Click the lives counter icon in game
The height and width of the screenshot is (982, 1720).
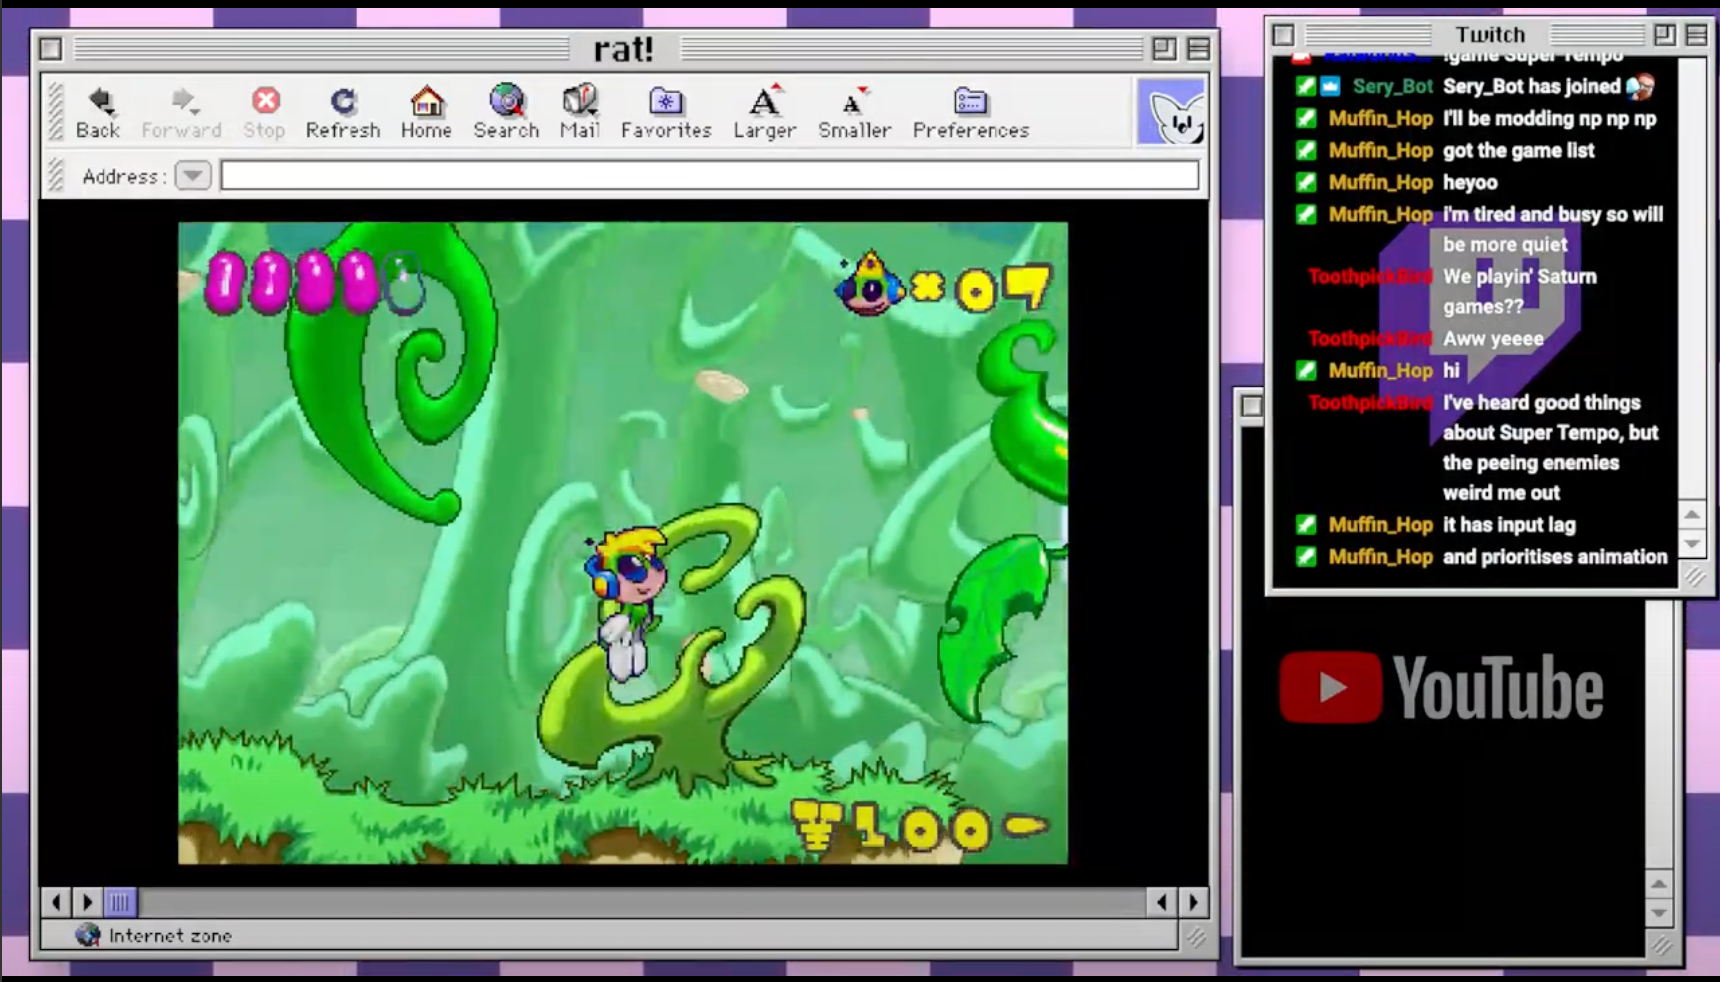tap(869, 285)
